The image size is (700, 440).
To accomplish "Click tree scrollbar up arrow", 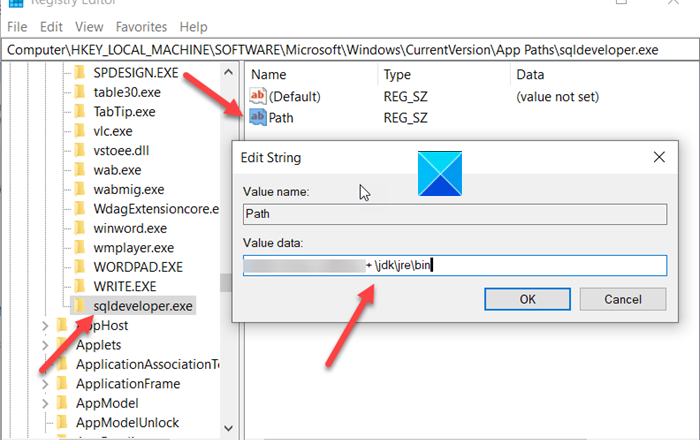I will [x=228, y=72].
